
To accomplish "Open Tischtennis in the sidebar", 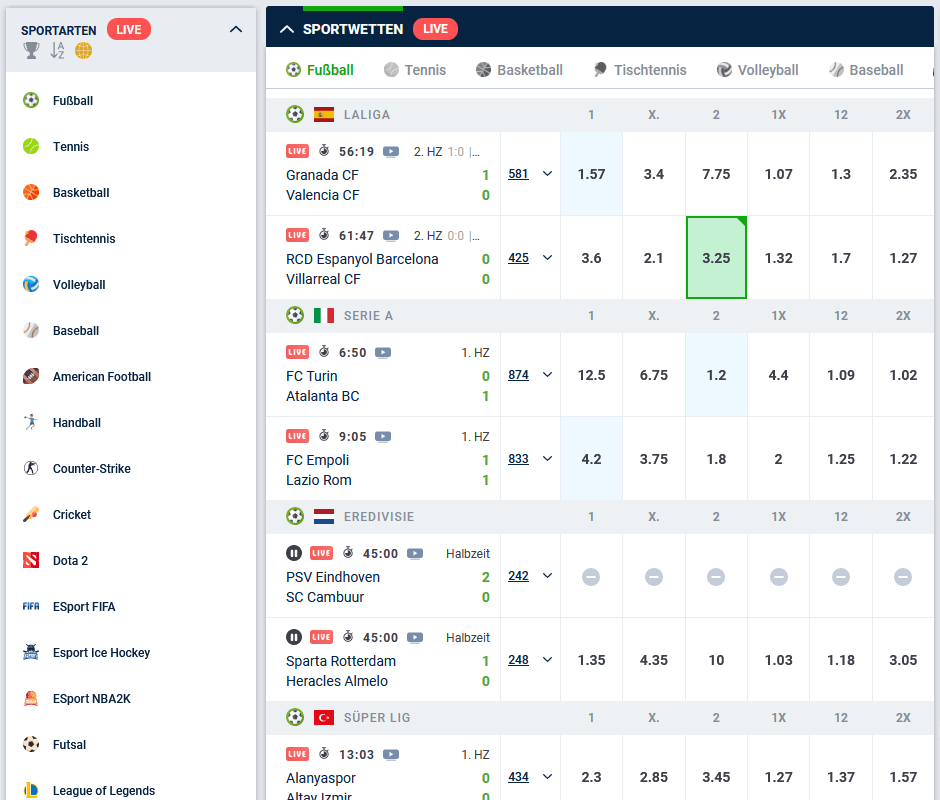I will point(84,239).
